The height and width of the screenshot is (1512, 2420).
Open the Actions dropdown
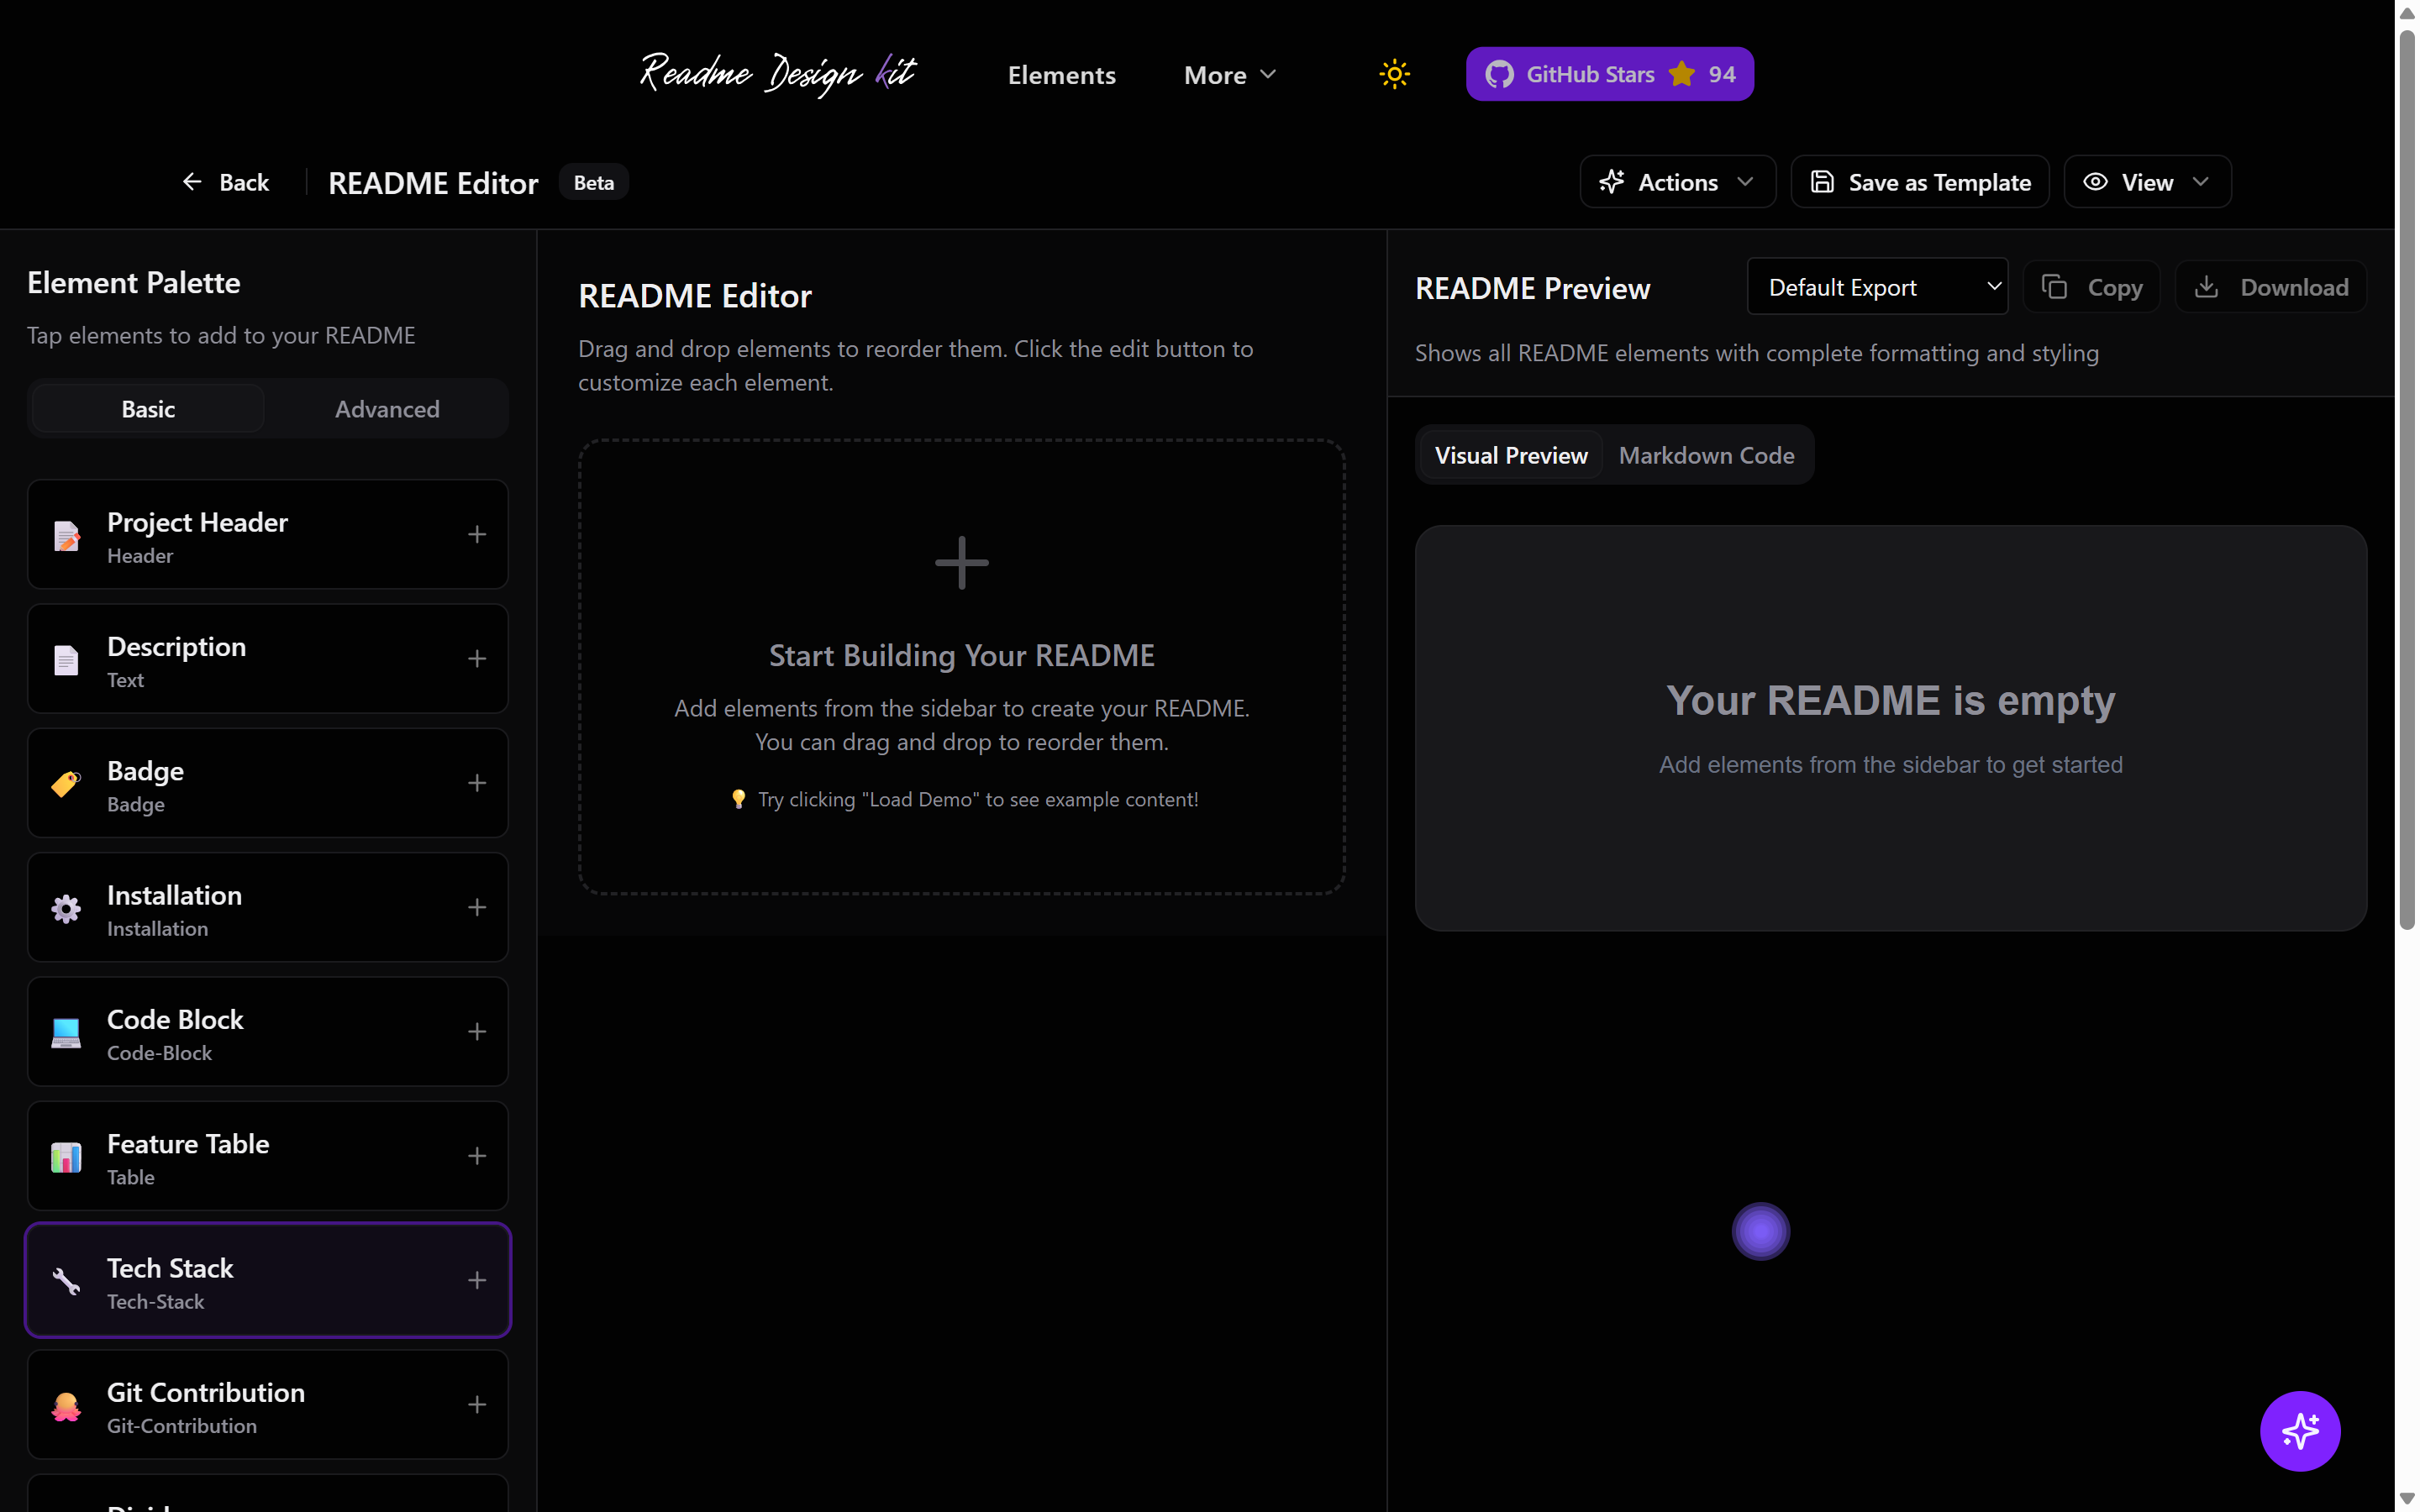pos(1676,181)
